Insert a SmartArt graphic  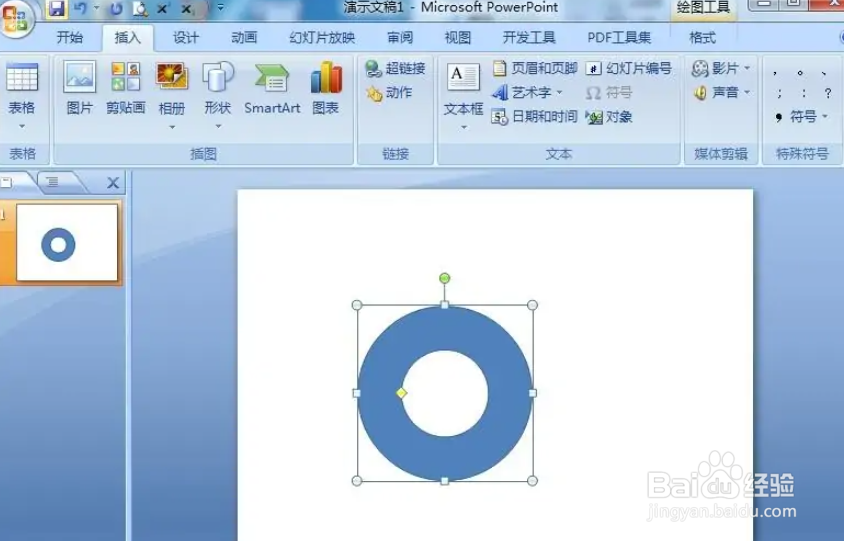(272, 88)
